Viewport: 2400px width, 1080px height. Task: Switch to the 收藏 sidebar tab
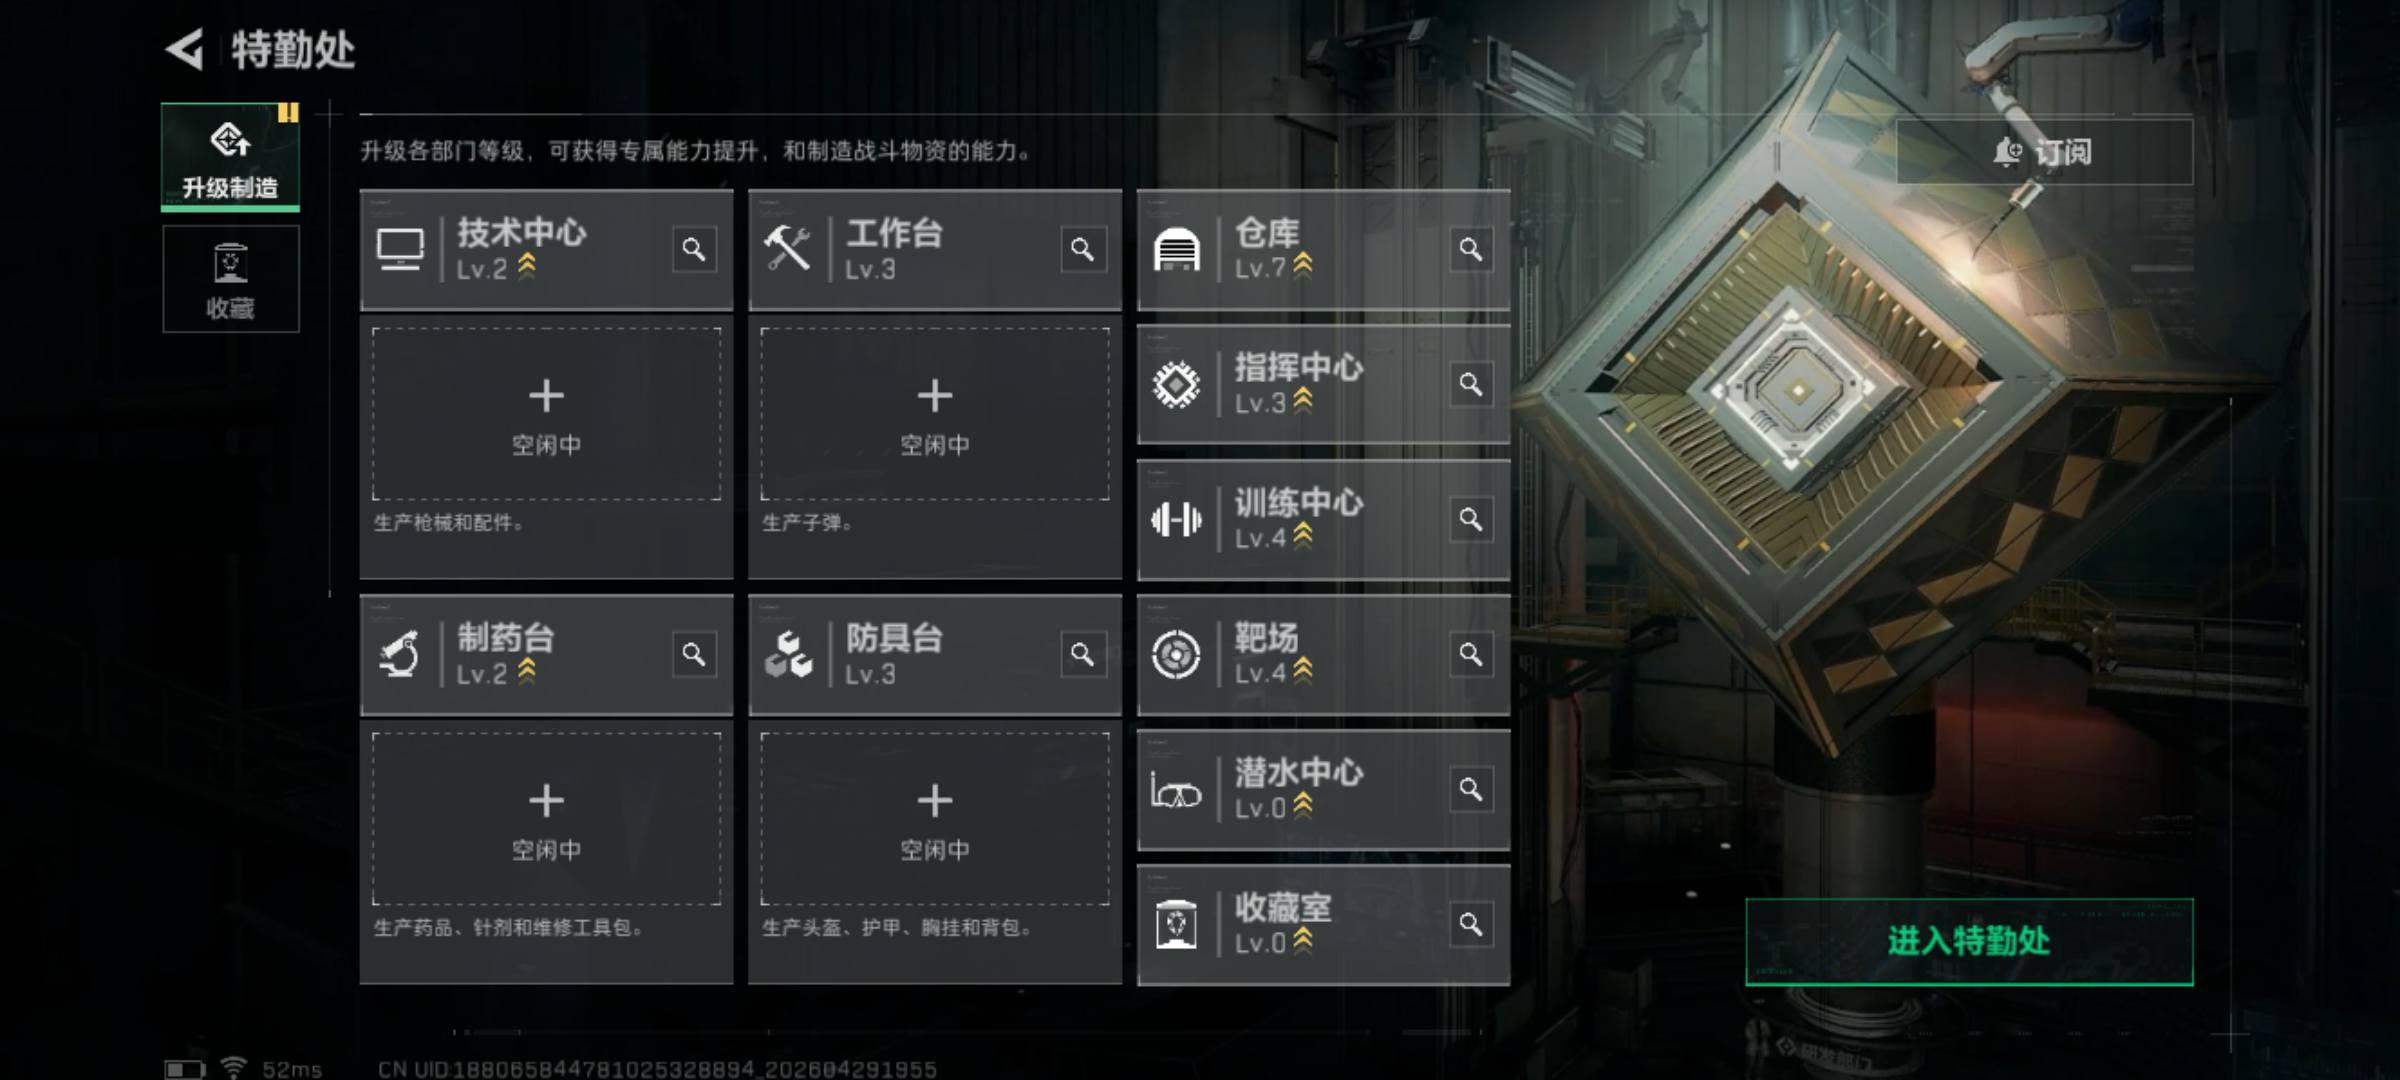(230, 279)
